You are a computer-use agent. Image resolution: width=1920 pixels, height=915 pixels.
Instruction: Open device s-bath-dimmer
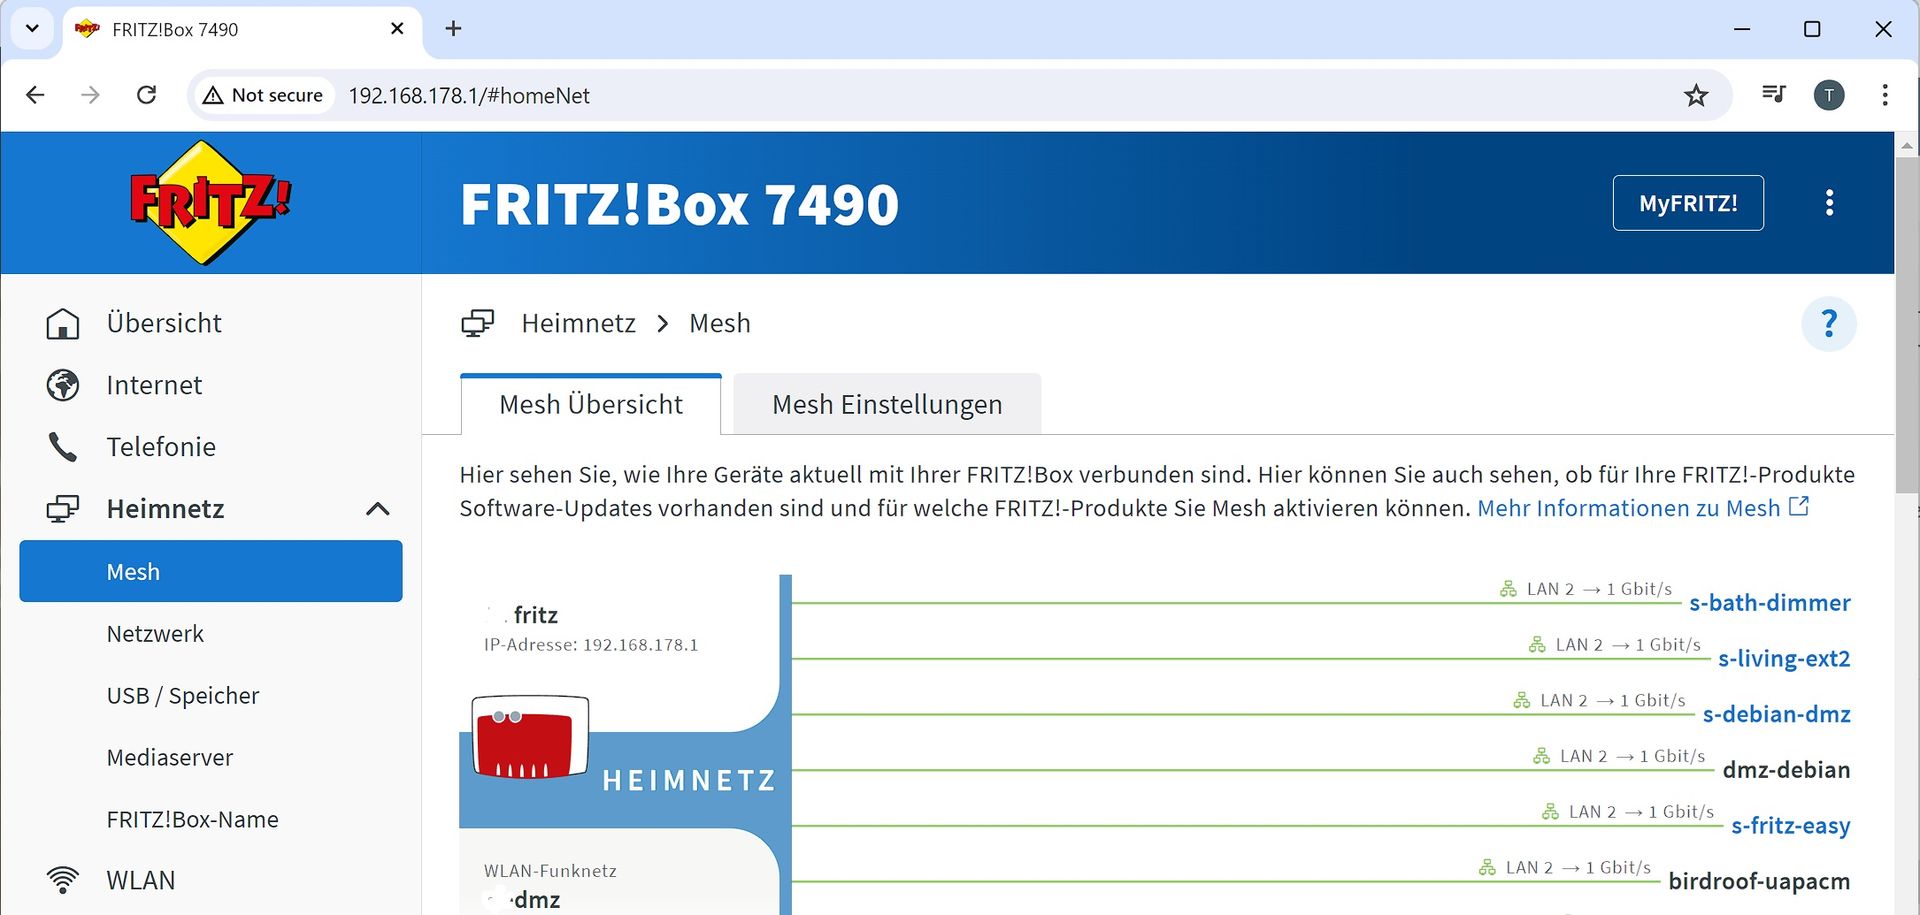1770,603
